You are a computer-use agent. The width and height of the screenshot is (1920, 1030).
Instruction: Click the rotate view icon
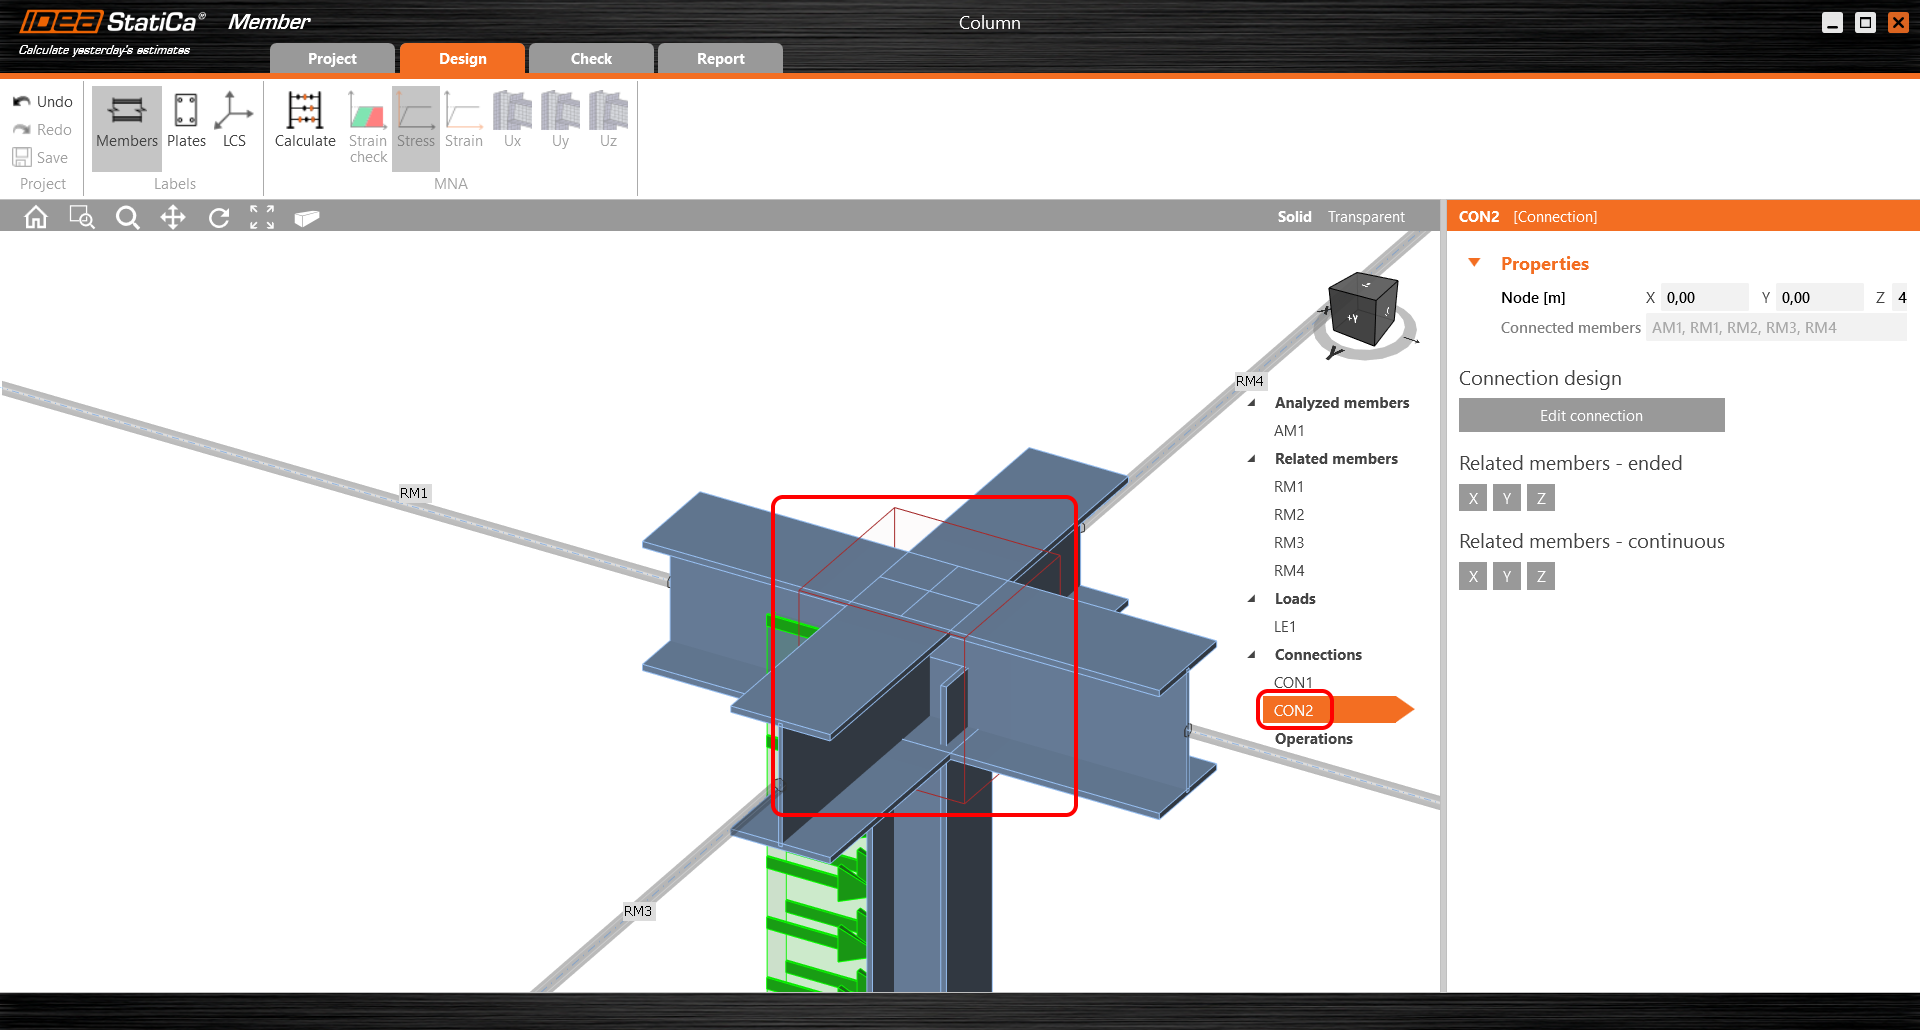coord(218,217)
